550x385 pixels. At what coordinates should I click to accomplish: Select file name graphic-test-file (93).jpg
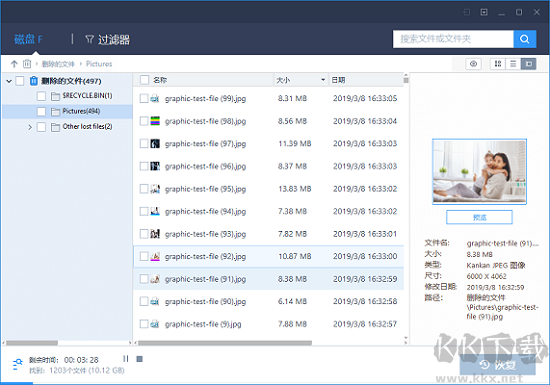tap(206, 234)
